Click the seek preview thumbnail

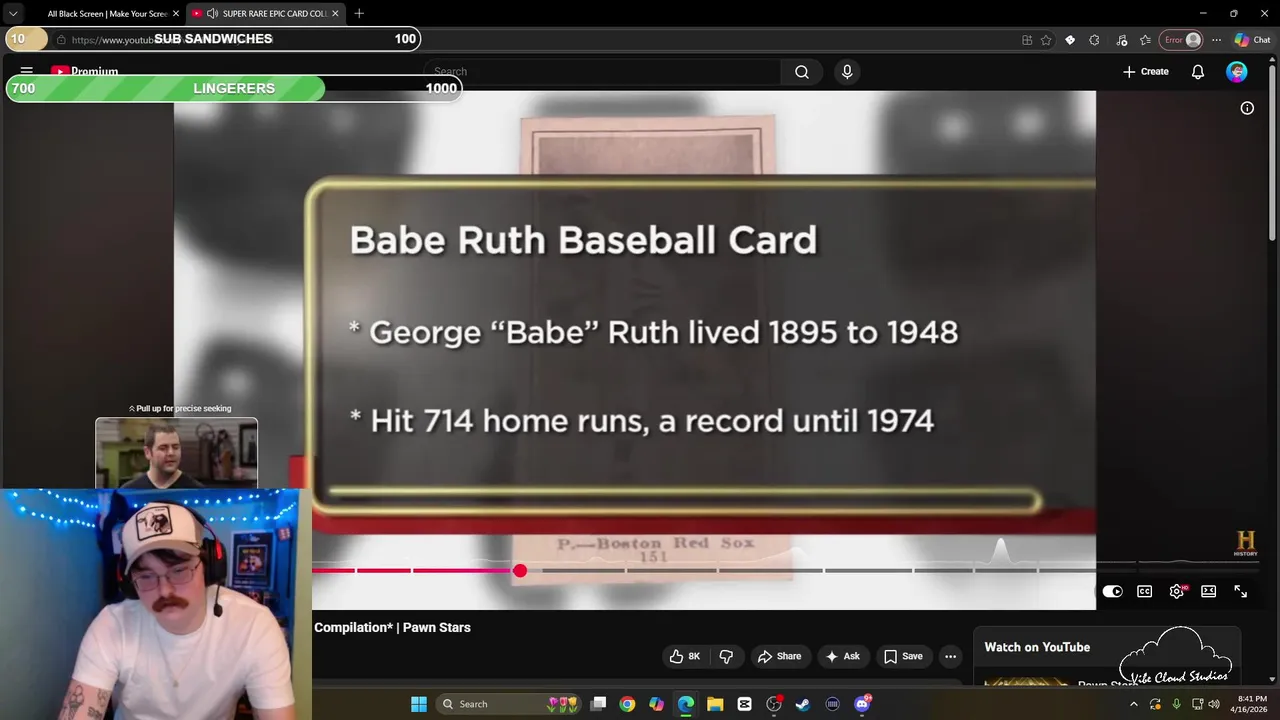pos(176,453)
